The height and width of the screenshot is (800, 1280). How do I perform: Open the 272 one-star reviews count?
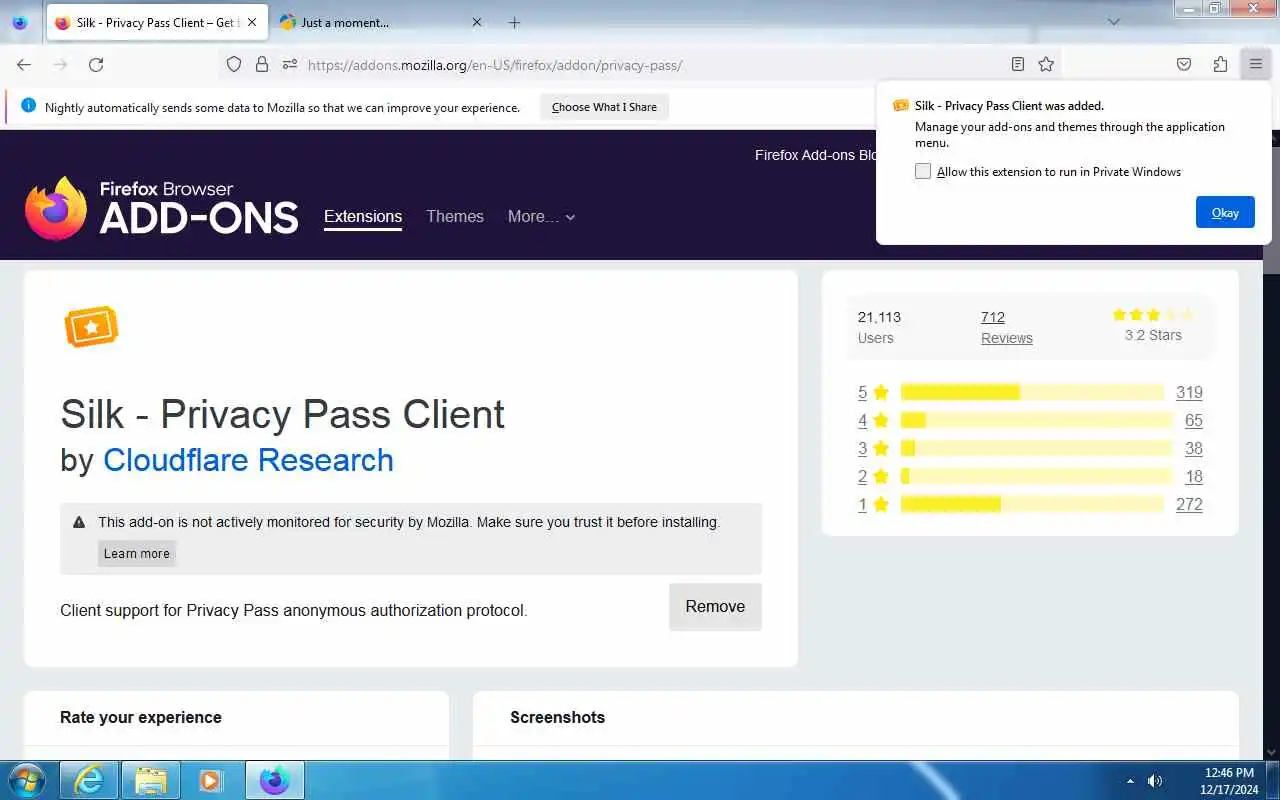[x=1189, y=504]
